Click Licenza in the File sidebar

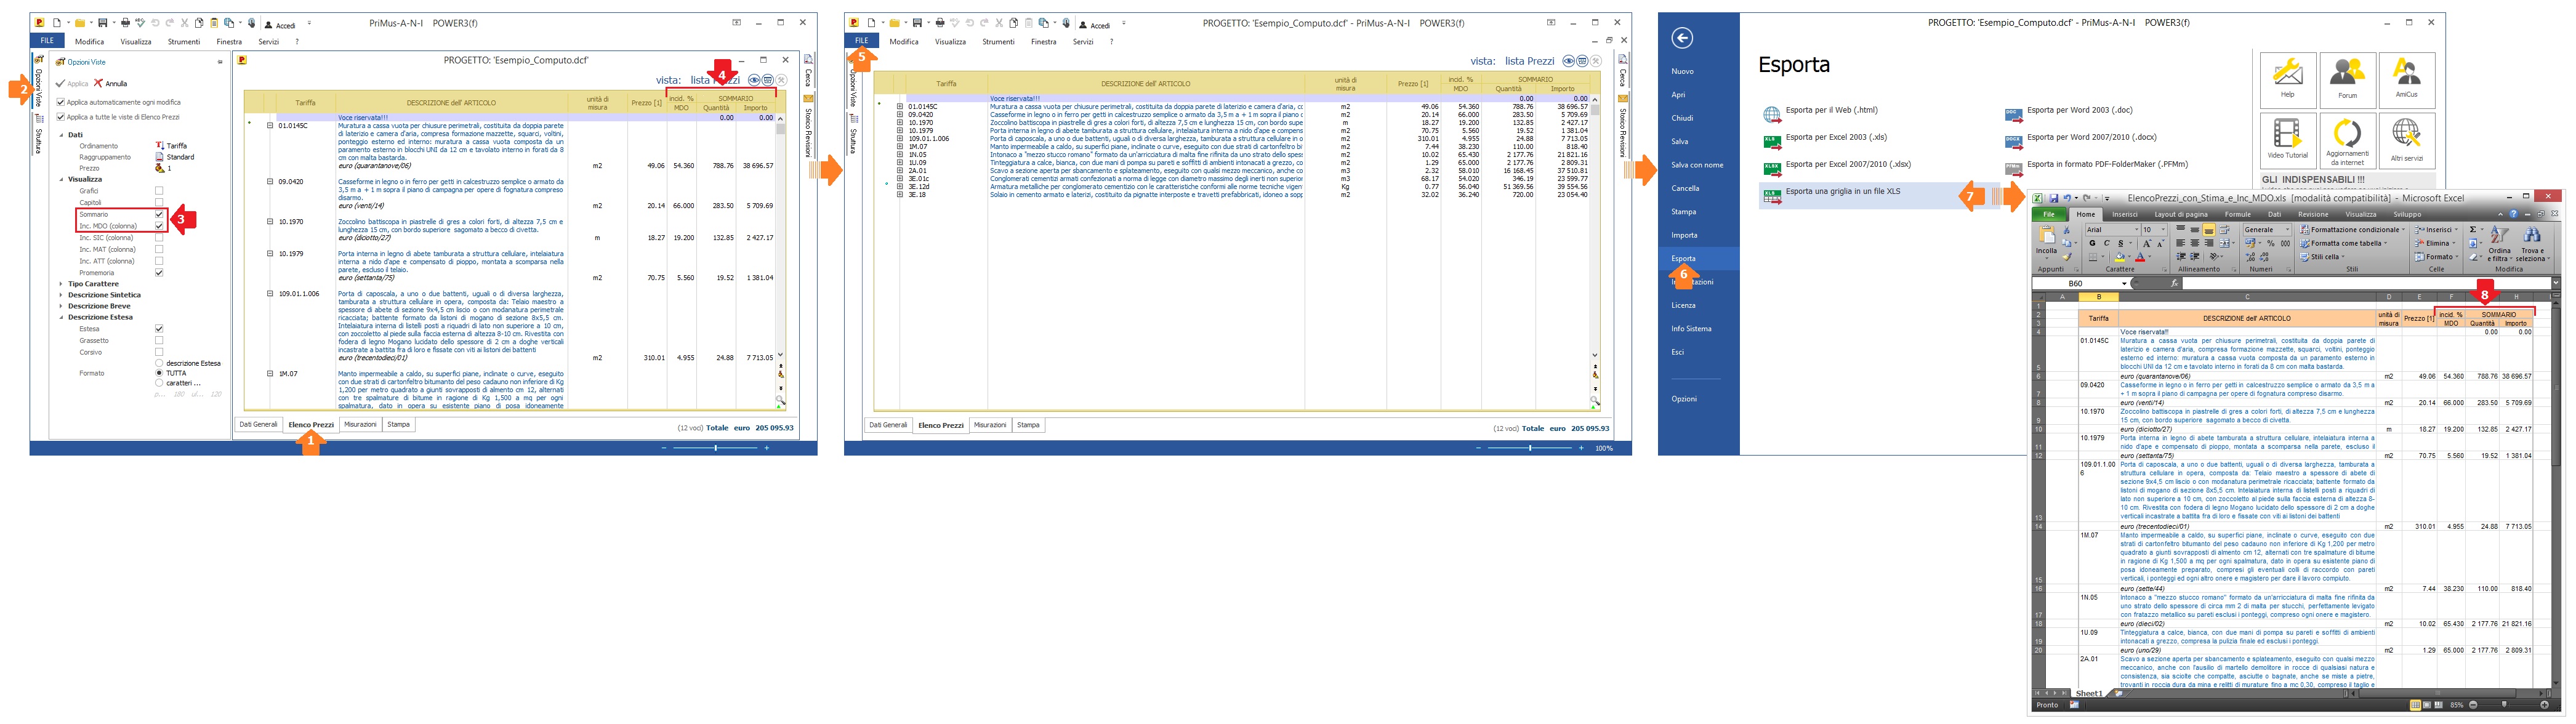pos(1683,305)
